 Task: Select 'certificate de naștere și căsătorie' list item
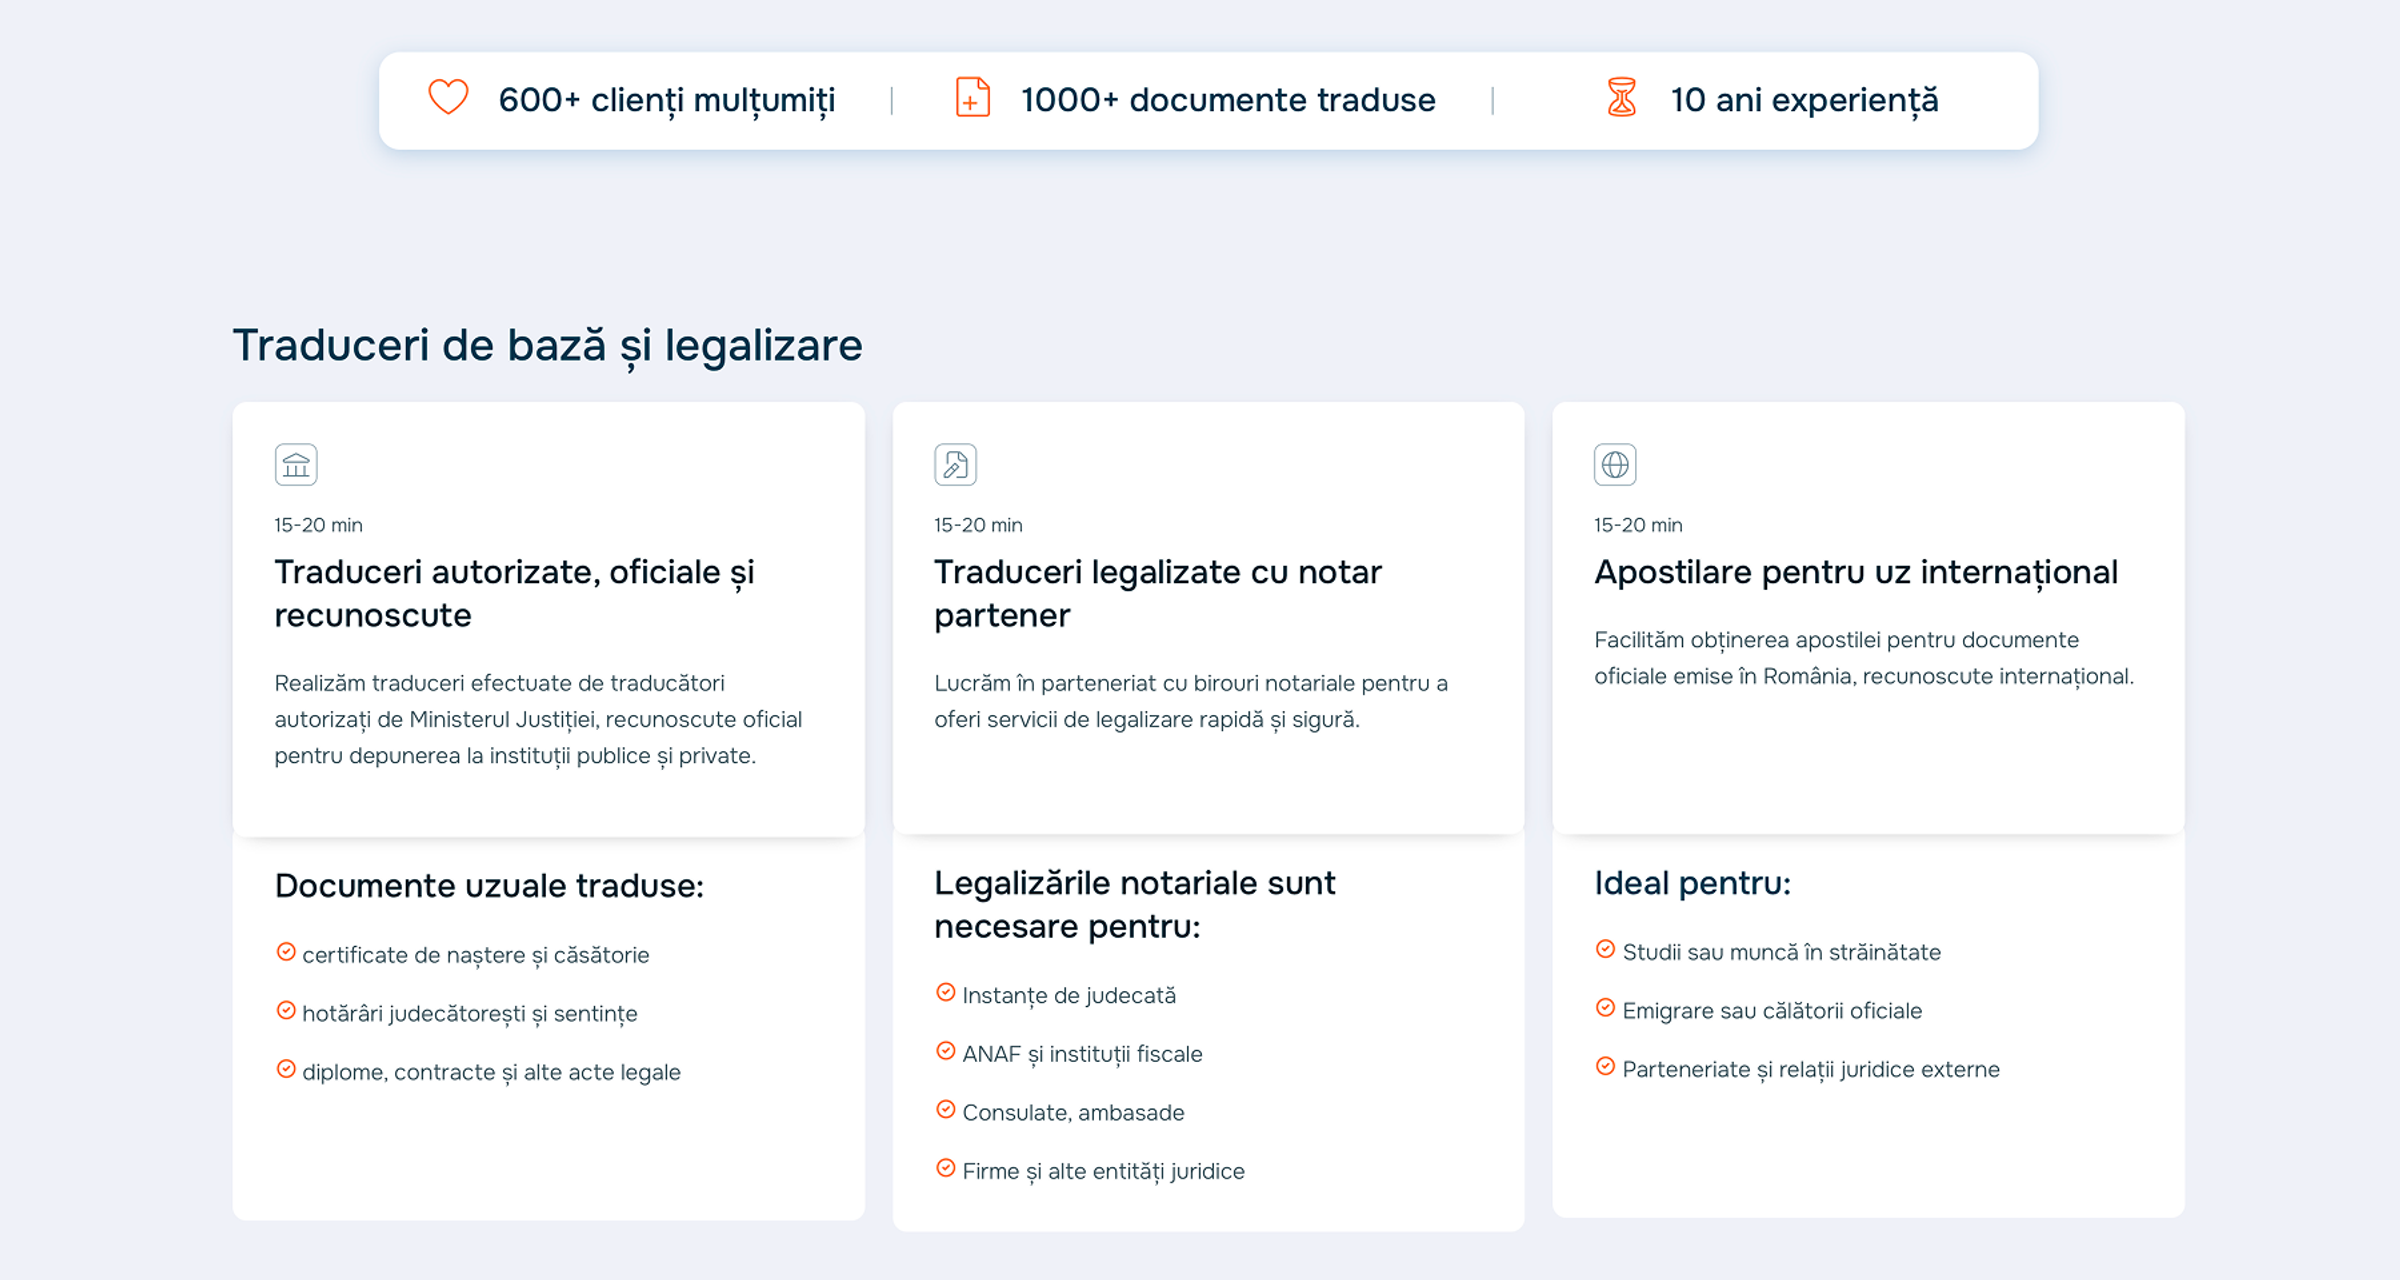475,956
